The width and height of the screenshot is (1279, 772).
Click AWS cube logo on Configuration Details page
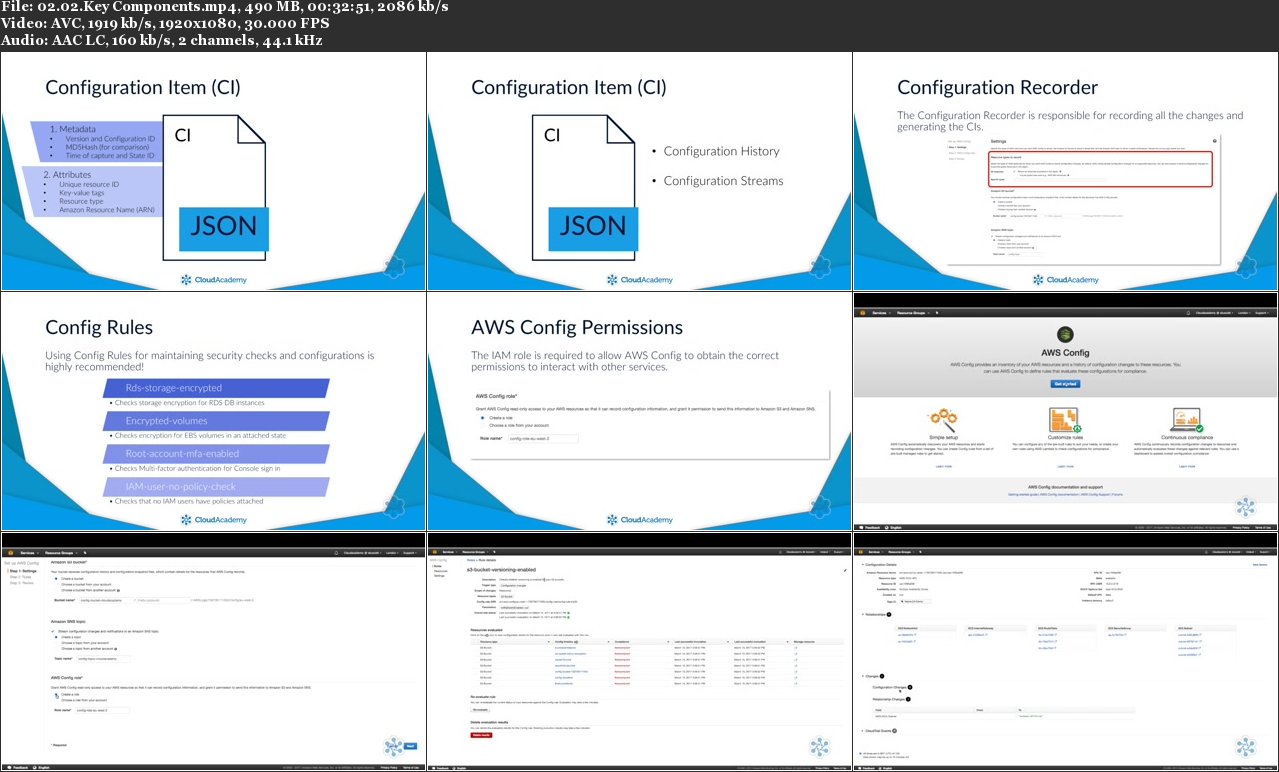coord(860,552)
